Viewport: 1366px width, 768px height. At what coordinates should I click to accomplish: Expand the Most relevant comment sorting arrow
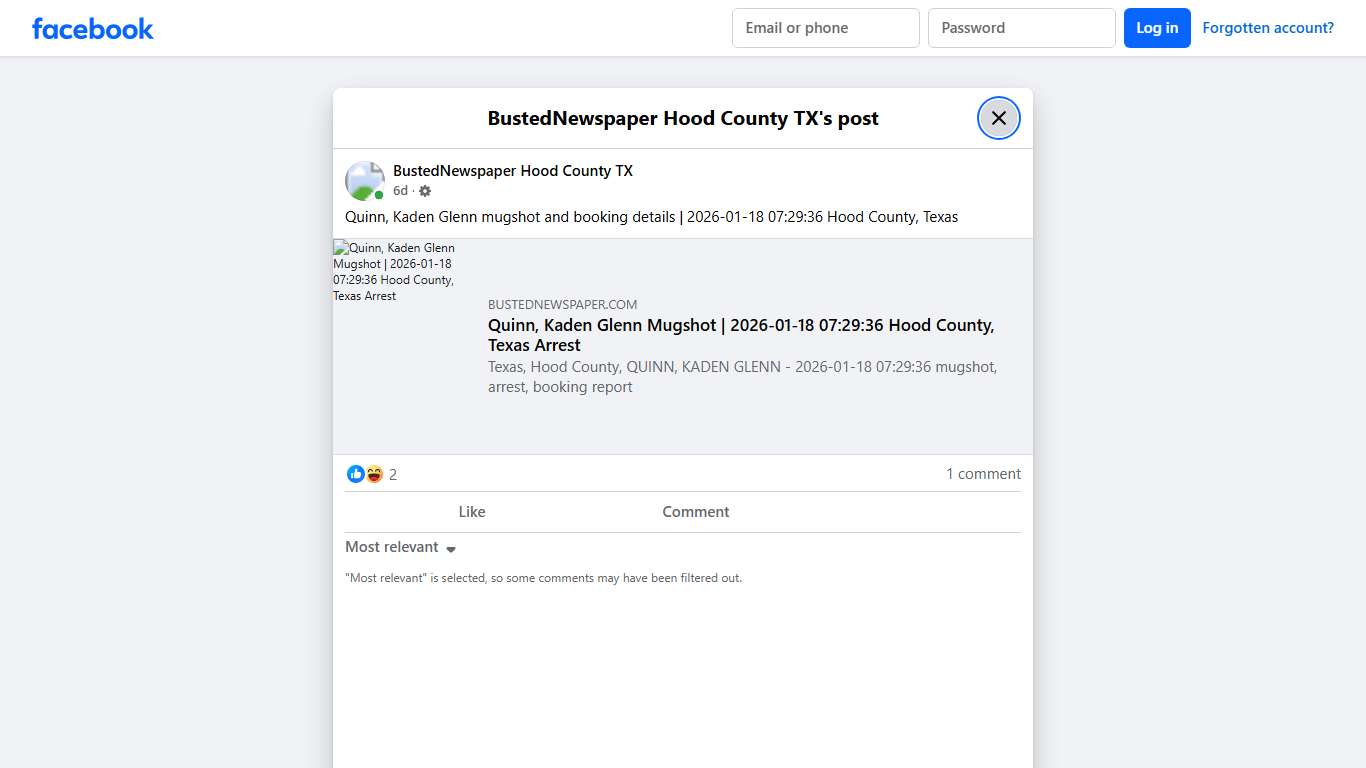tap(451, 549)
